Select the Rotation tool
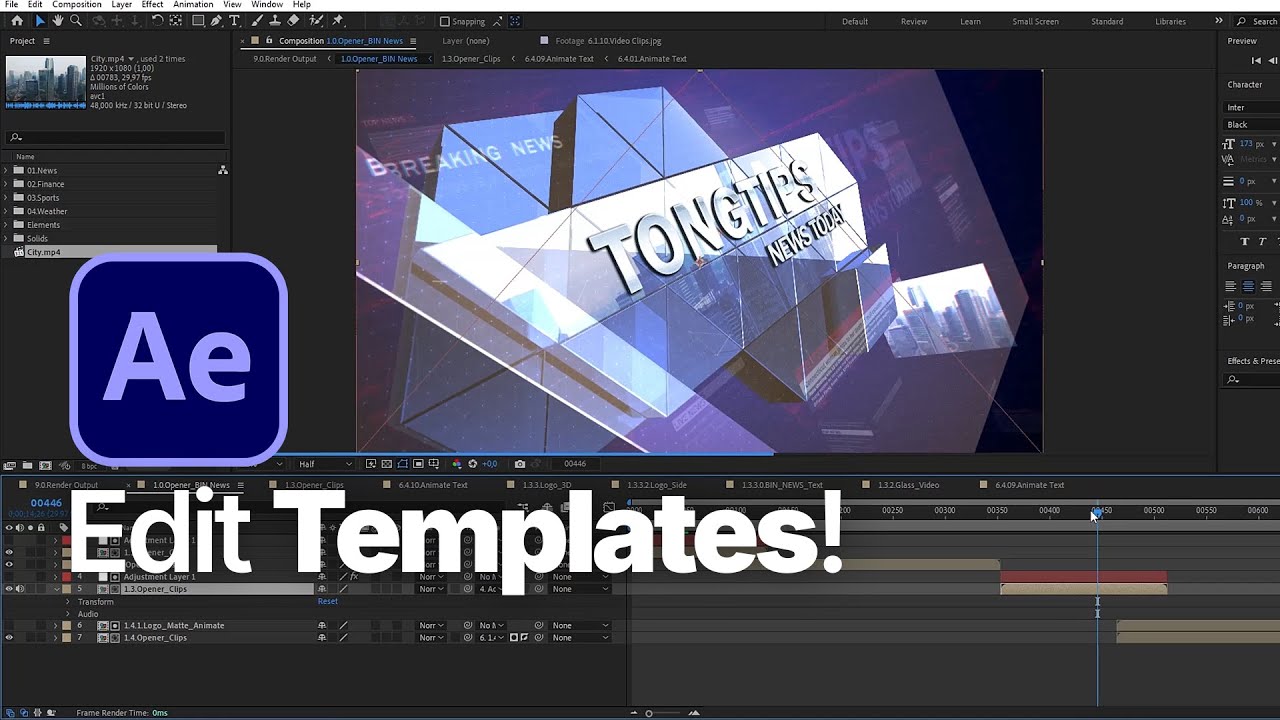 tap(157, 21)
